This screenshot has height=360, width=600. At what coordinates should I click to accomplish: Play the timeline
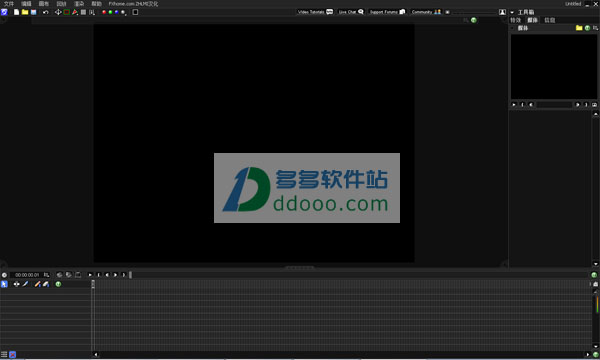tap(90, 275)
